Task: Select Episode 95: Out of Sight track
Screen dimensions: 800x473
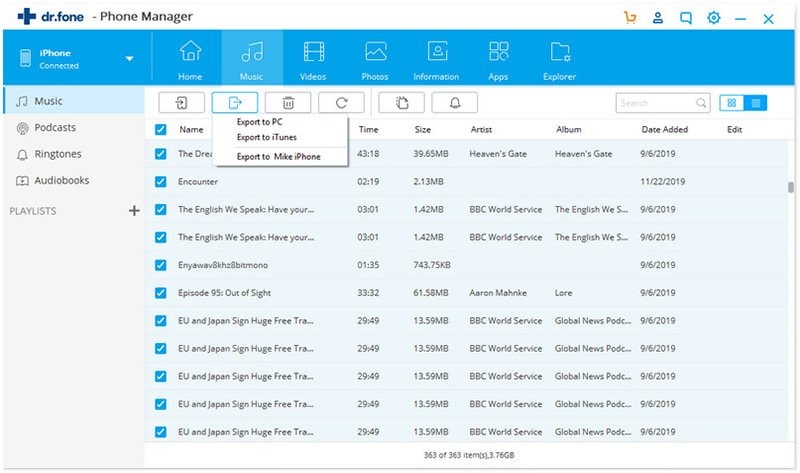Action: (224, 293)
